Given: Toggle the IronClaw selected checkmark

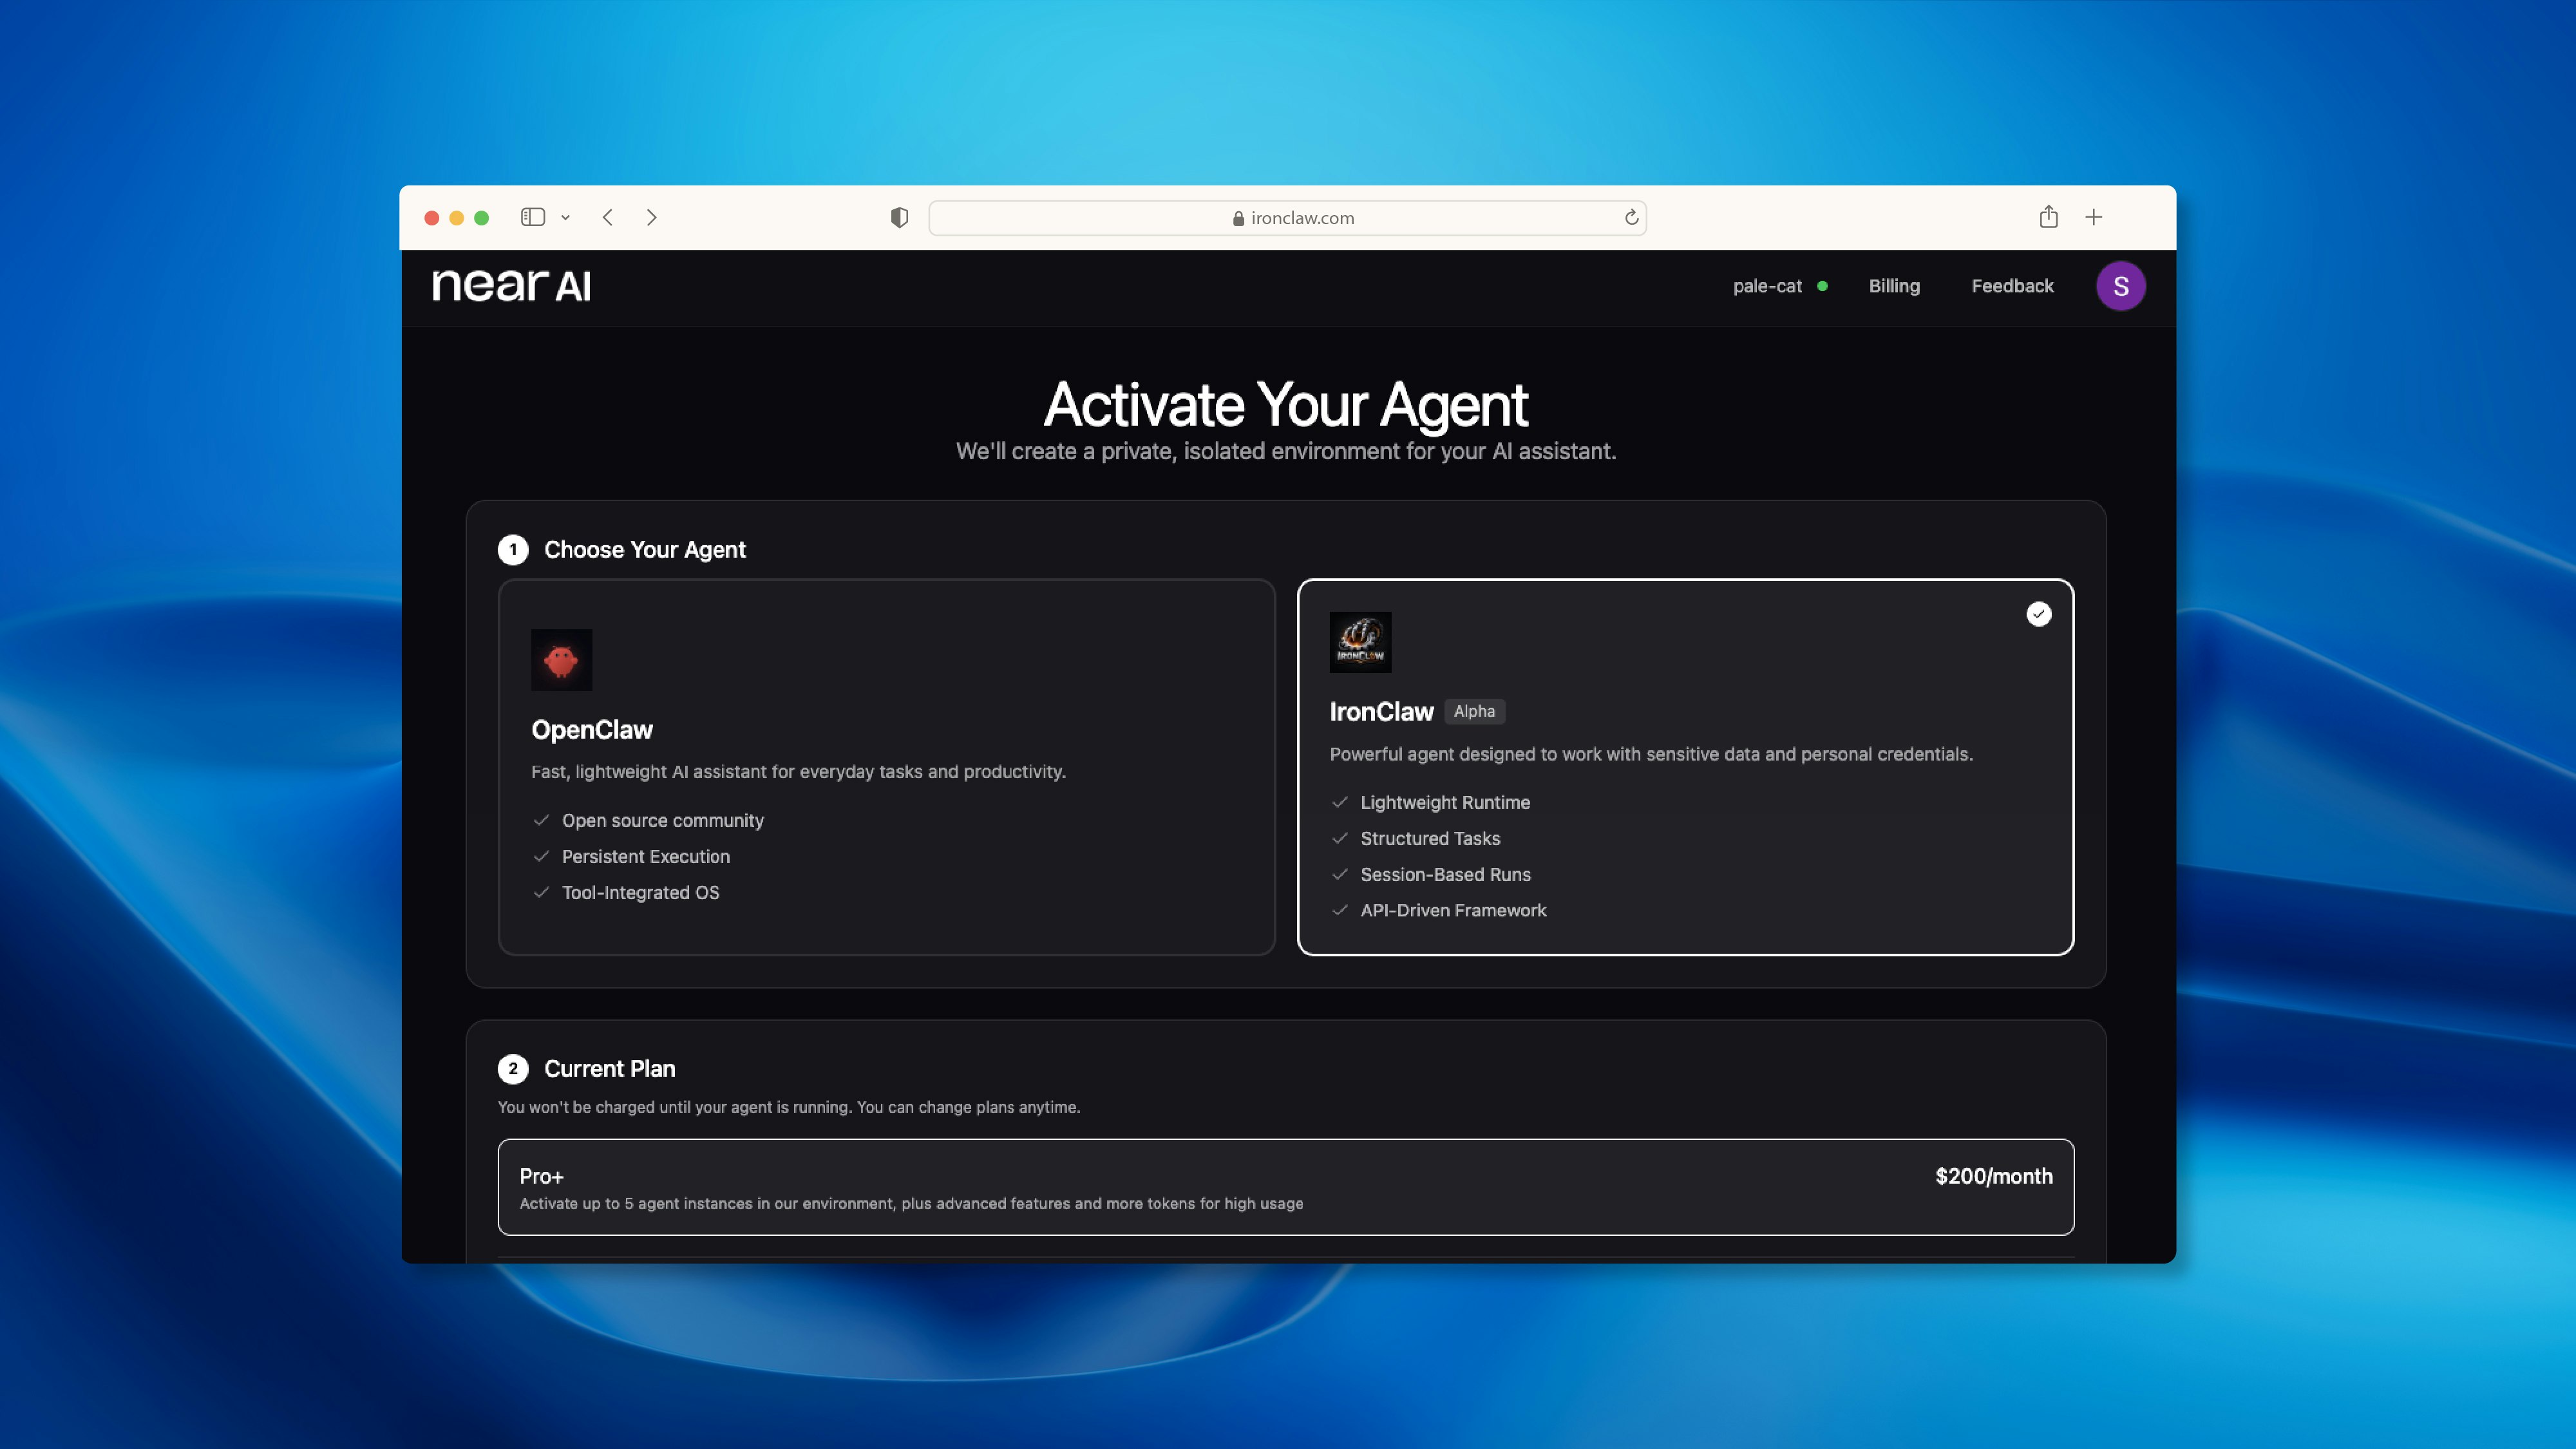Looking at the screenshot, I should [x=2038, y=614].
